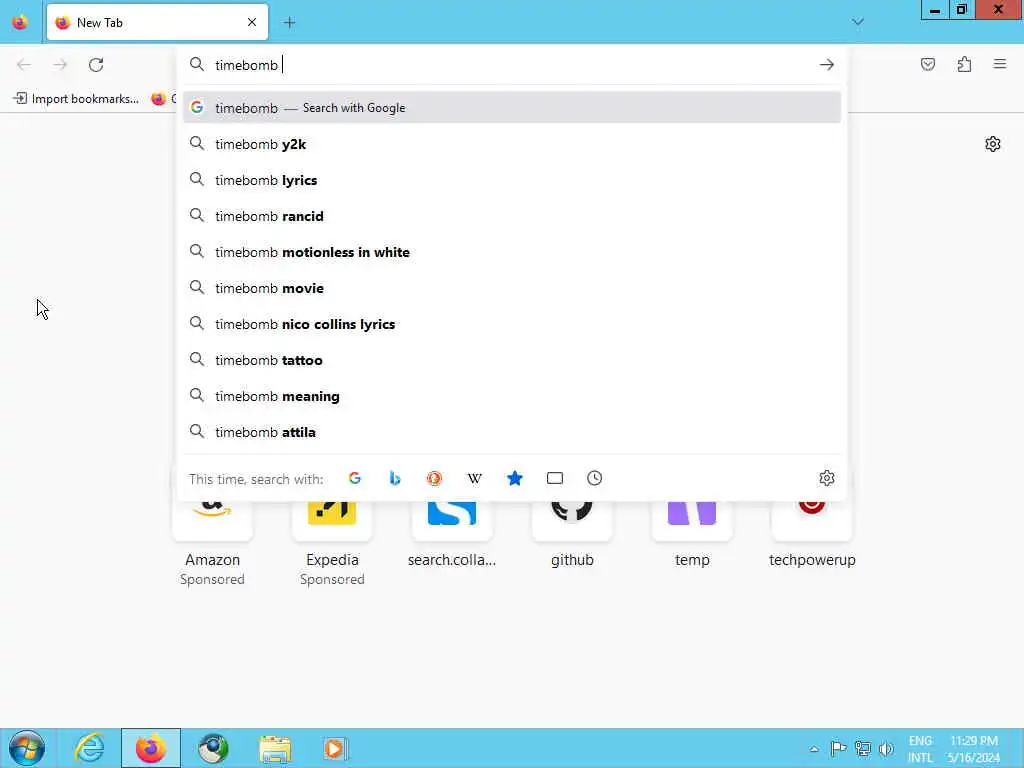Search open tabs using the tabs icon

tap(554, 478)
